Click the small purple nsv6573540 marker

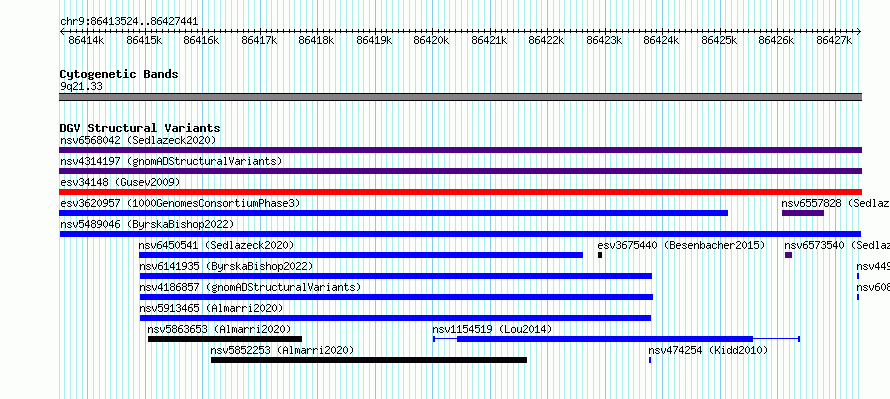pyautogui.click(x=788, y=255)
